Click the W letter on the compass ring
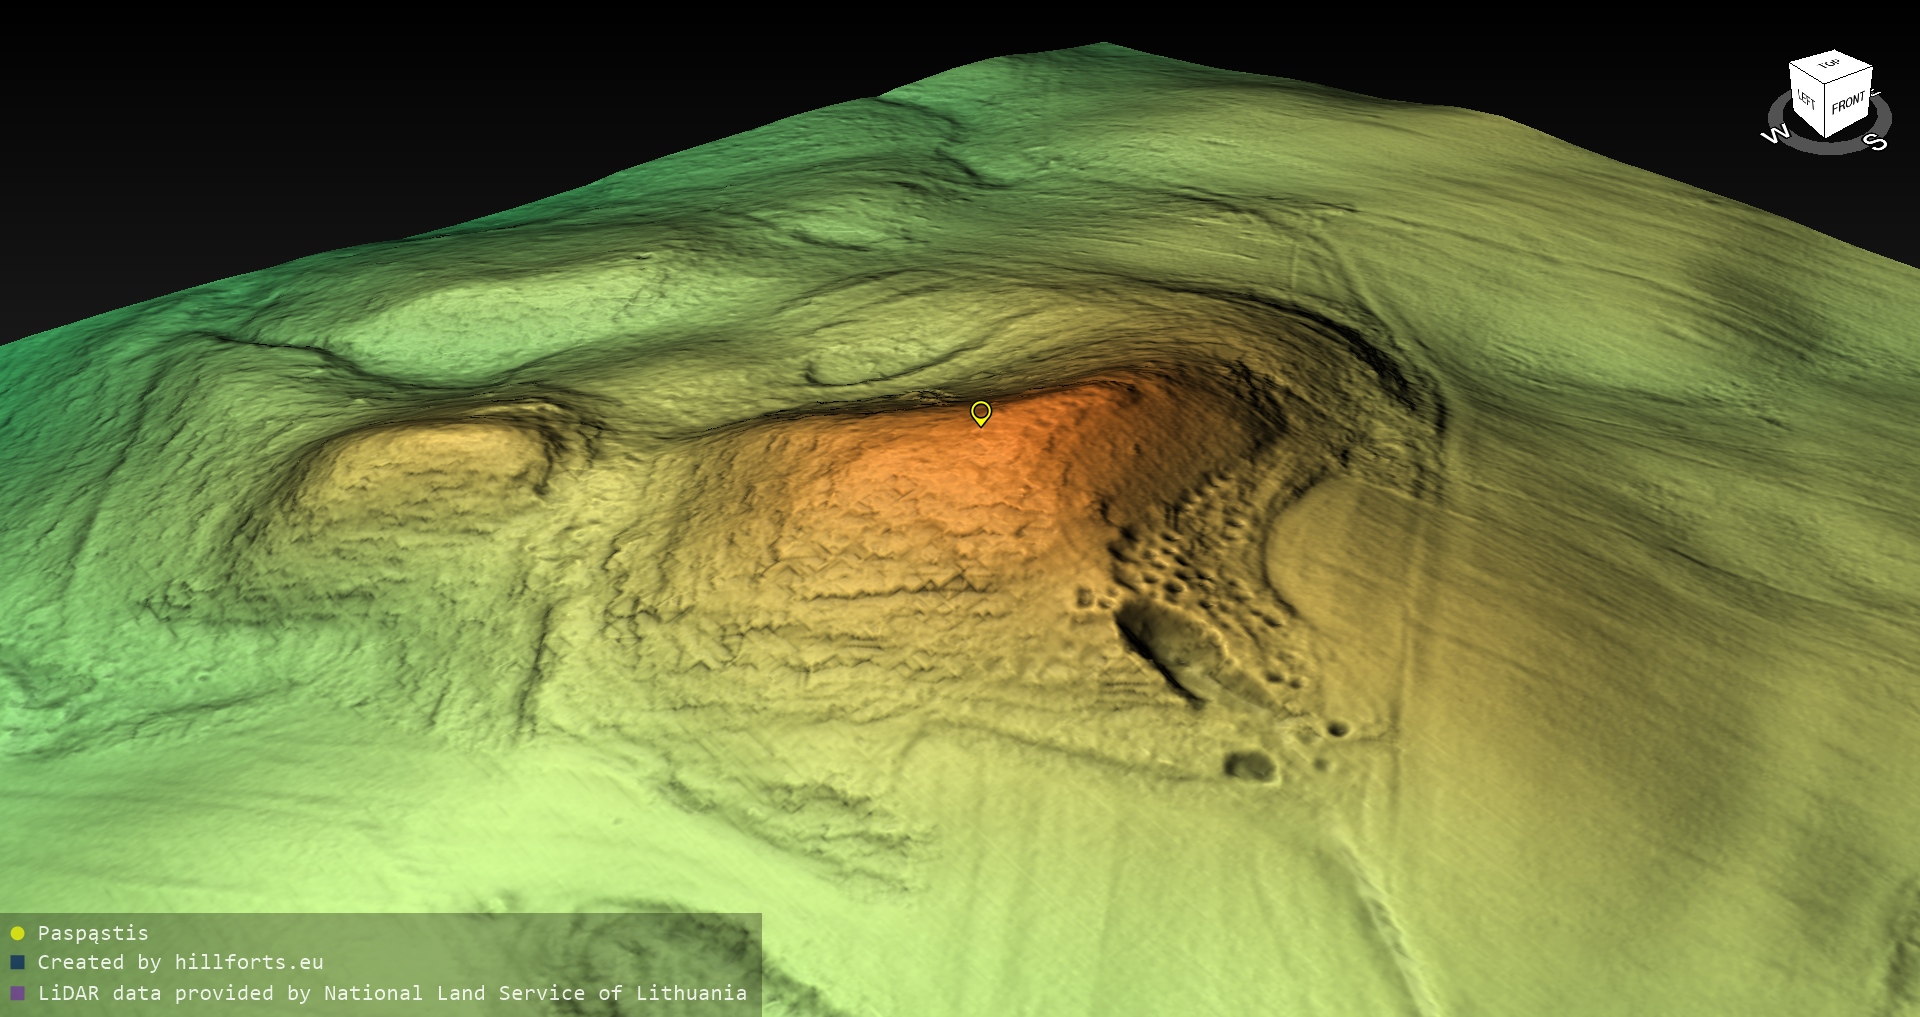Image resolution: width=1920 pixels, height=1017 pixels. [x=1774, y=135]
